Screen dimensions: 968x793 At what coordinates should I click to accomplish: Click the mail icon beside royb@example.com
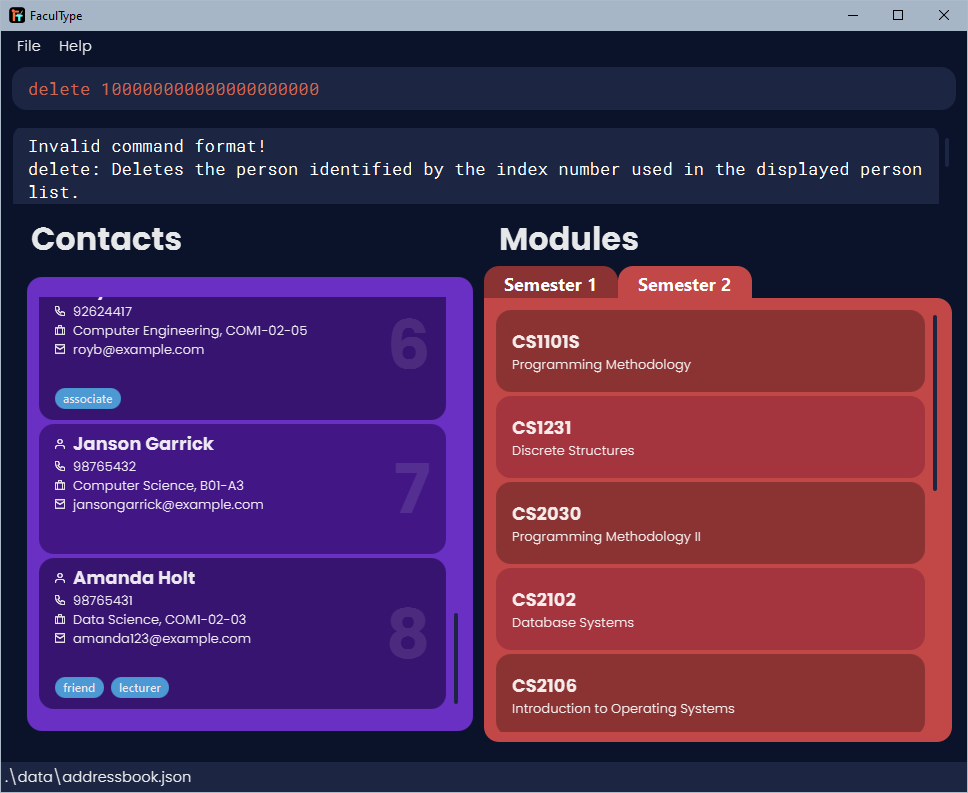coord(60,349)
